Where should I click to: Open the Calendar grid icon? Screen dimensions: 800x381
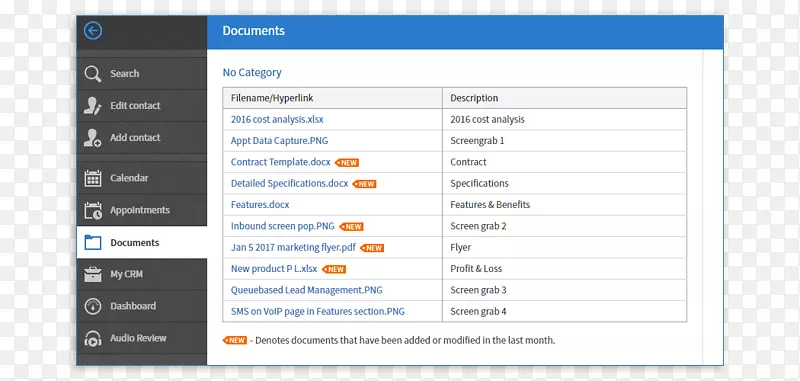pyautogui.click(x=93, y=178)
